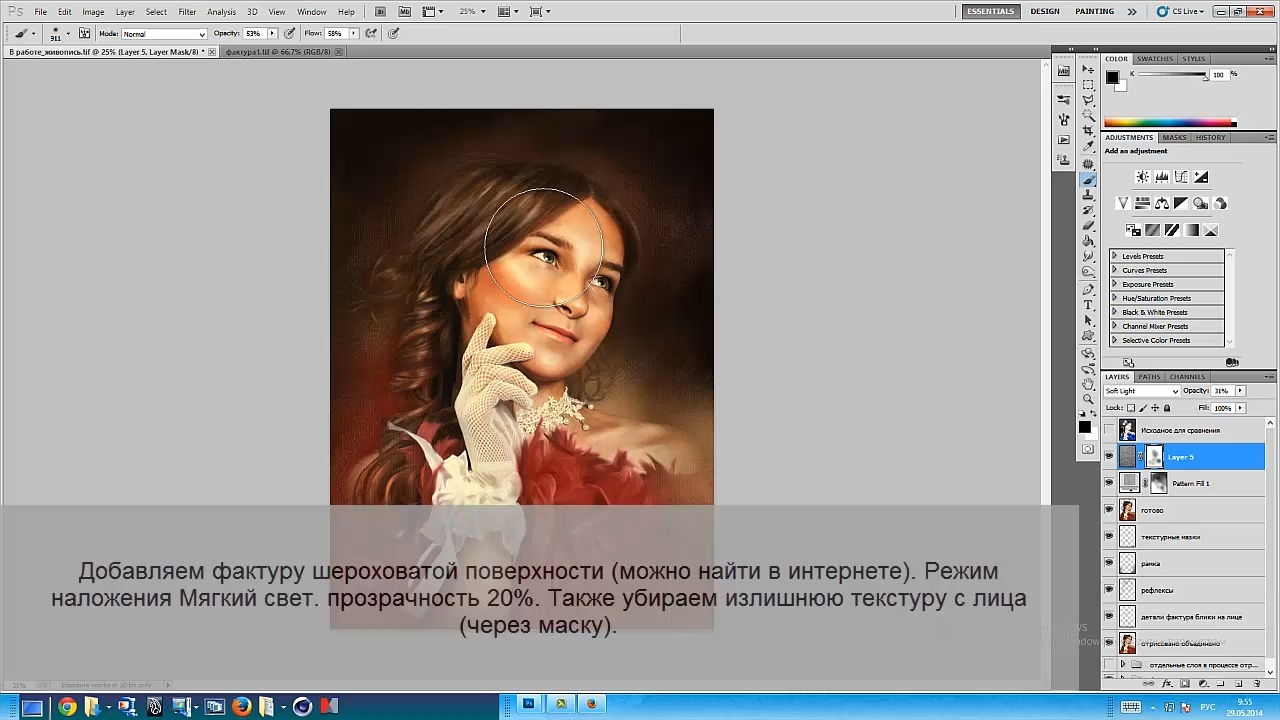The image size is (1280, 720).
Task: Add a Curves adjustment
Action: click(x=1181, y=177)
